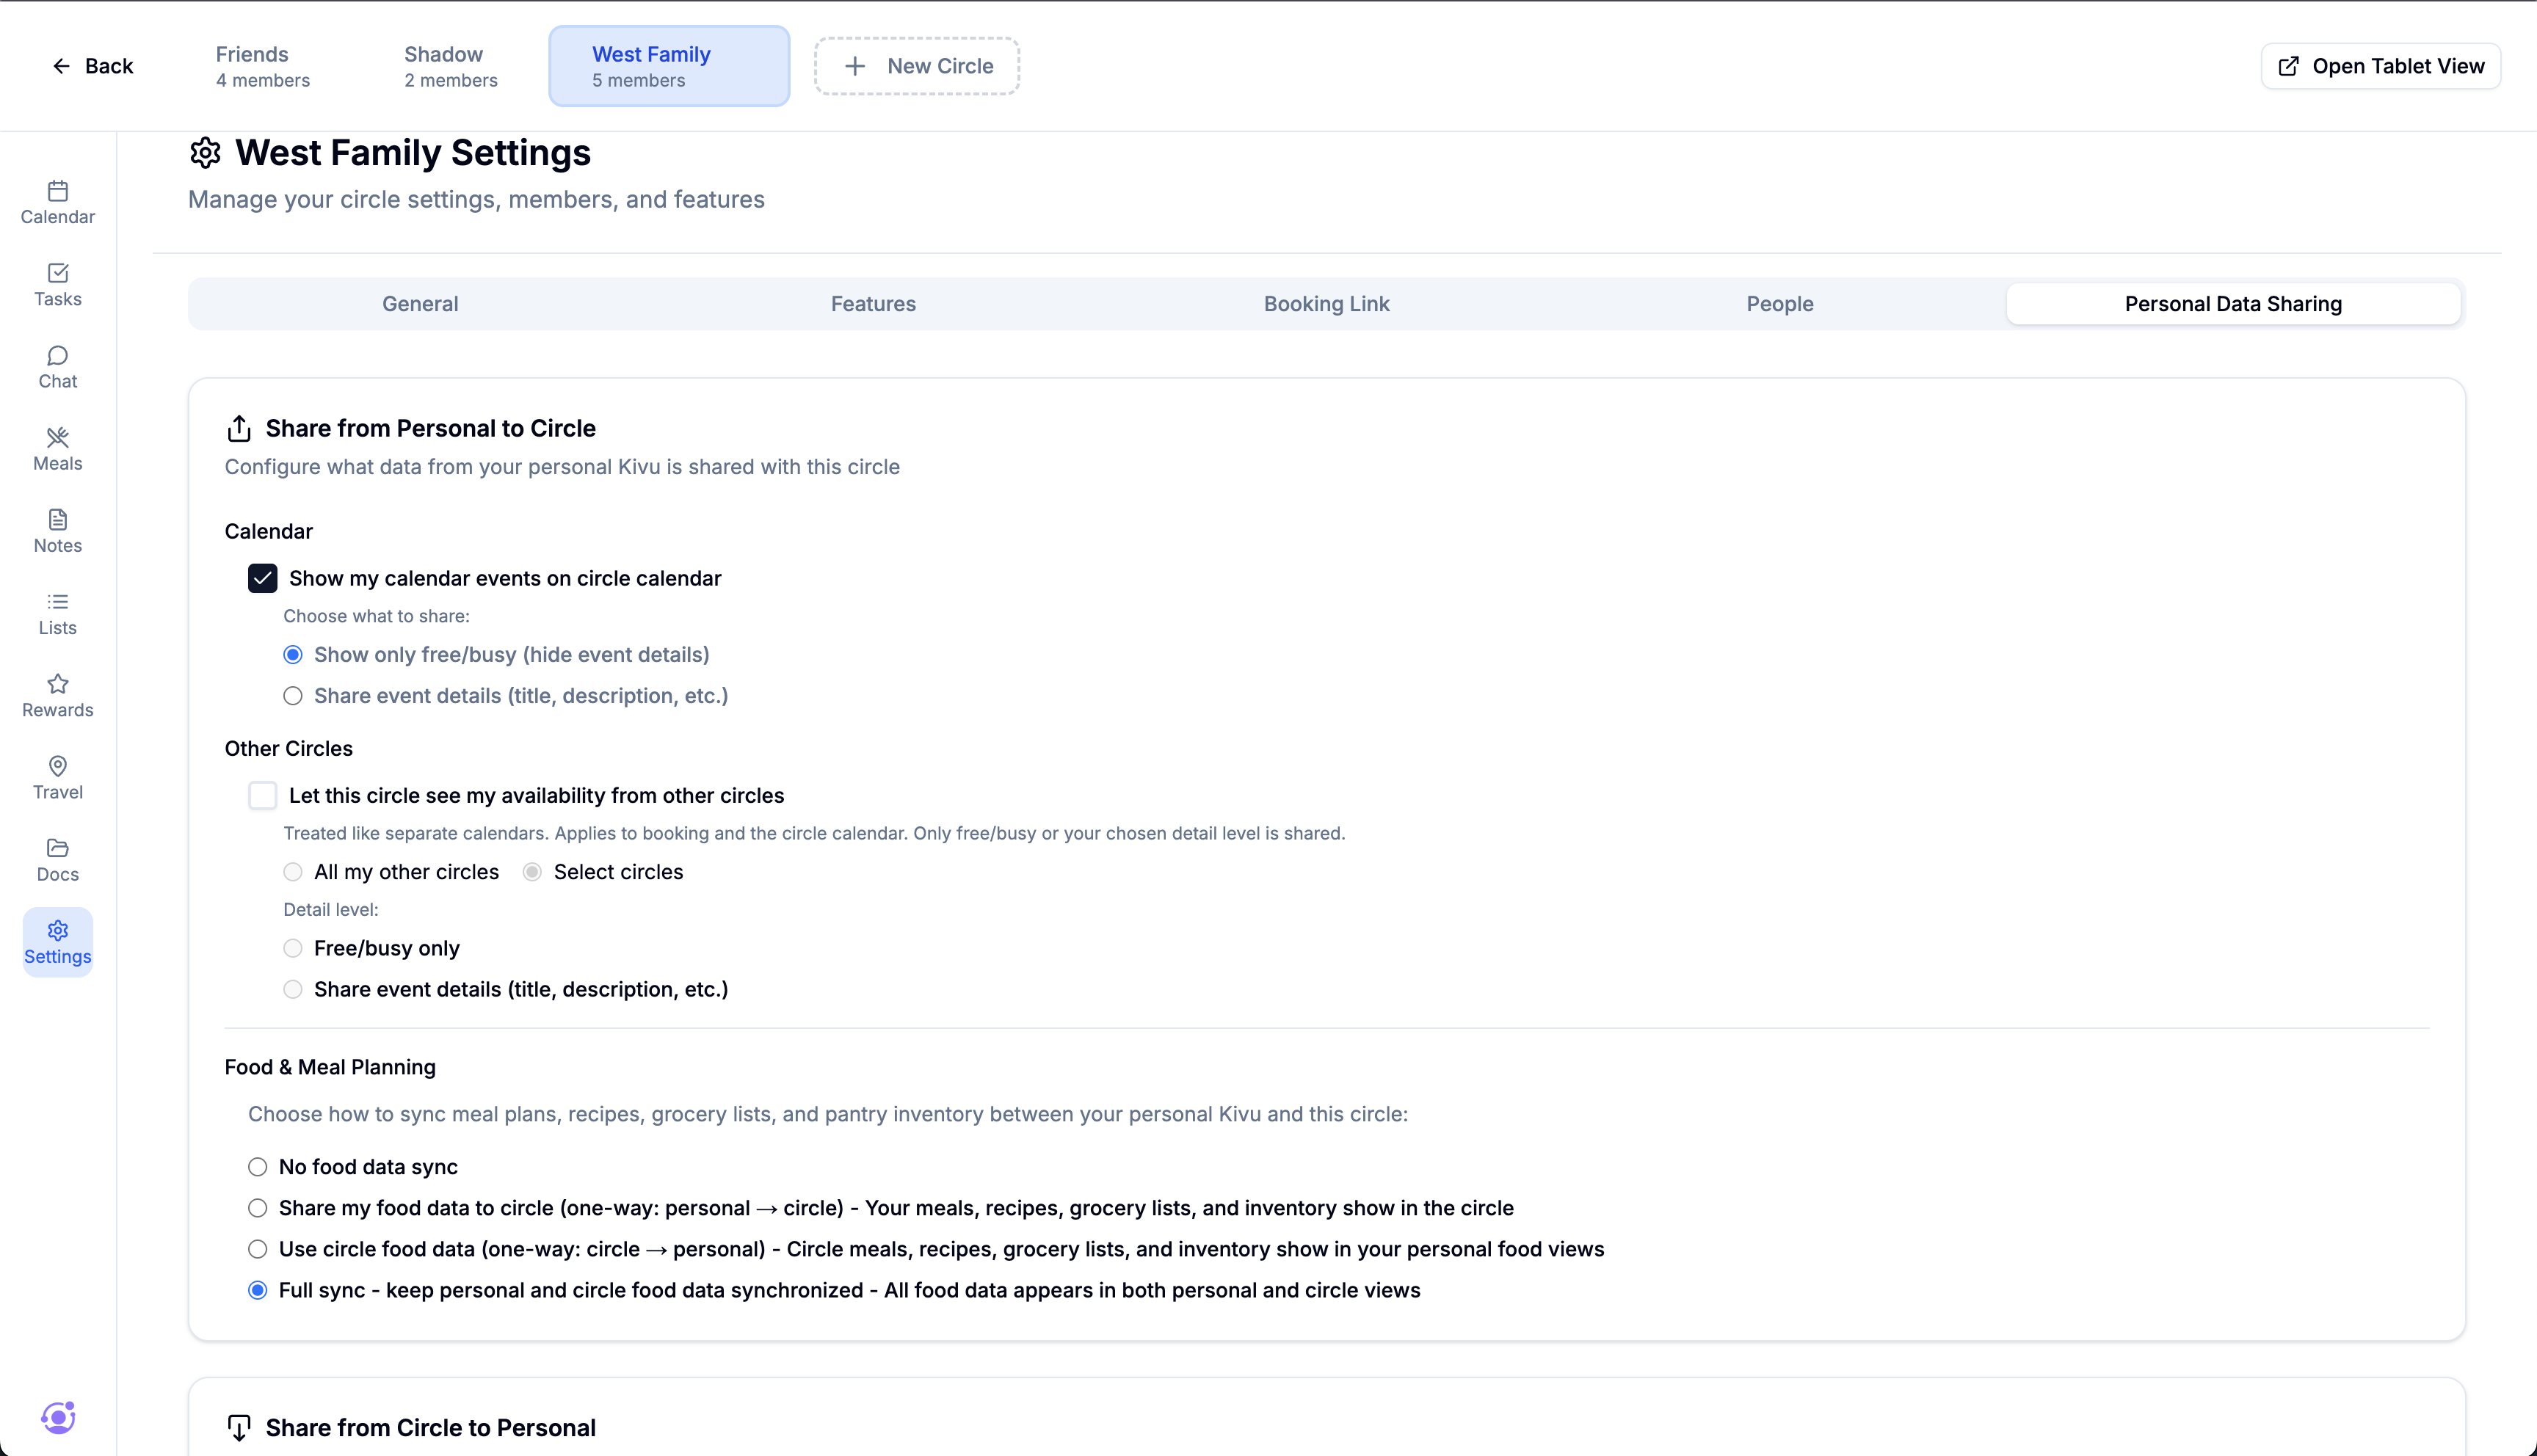
Task: Click the New Circle button
Action: point(916,65)
